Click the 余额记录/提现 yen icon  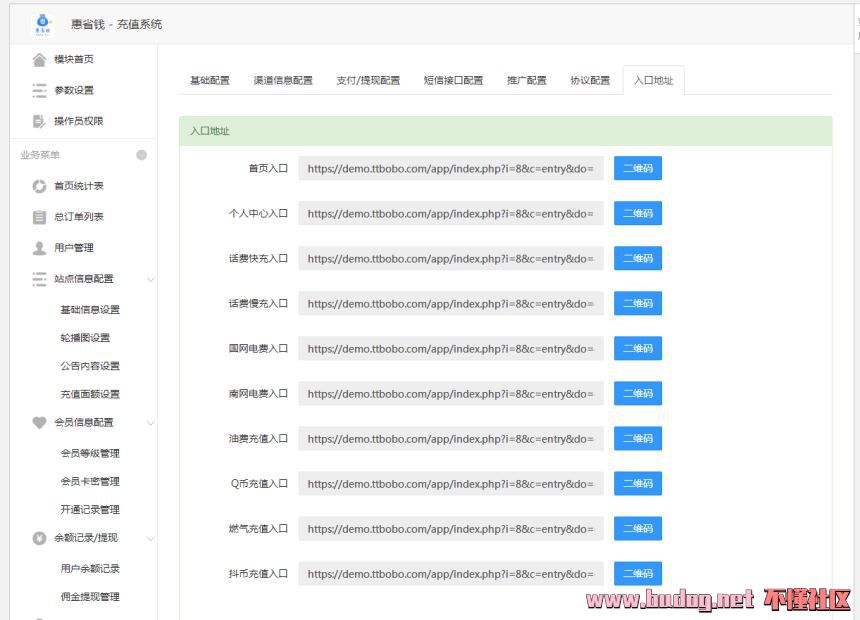click(x=39, y=538)
